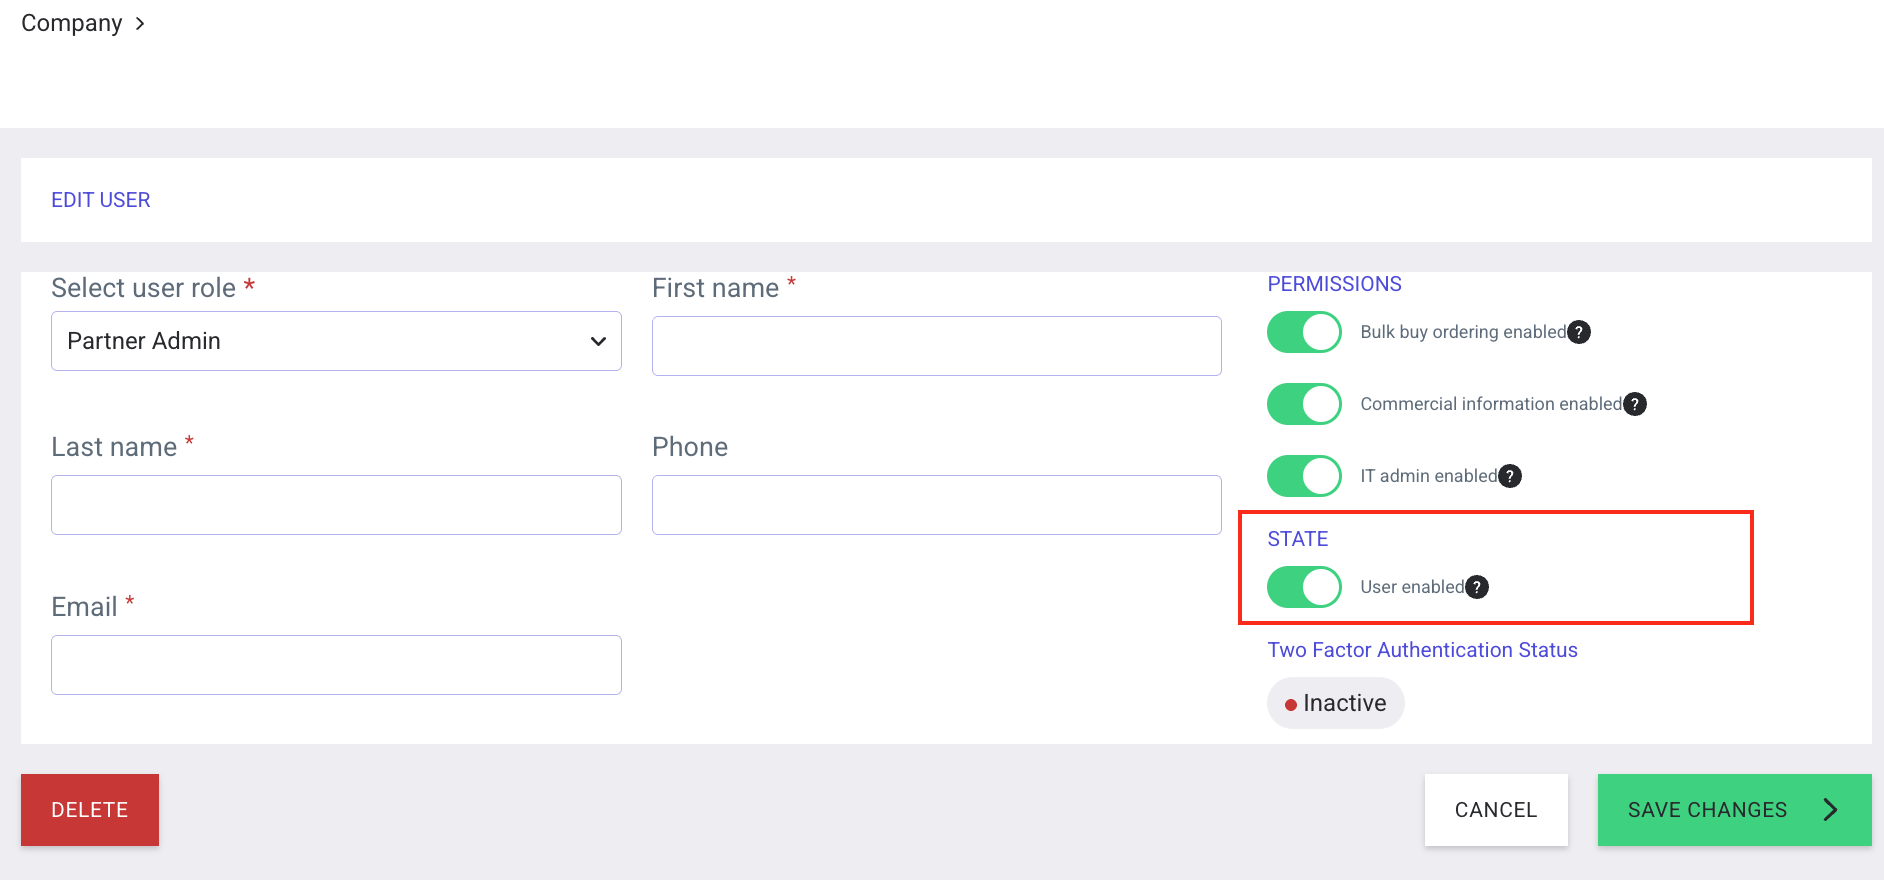Click the chevron next to Company breadcrumb
Screen dimensions: 1884x880
[x=140, y=24]
